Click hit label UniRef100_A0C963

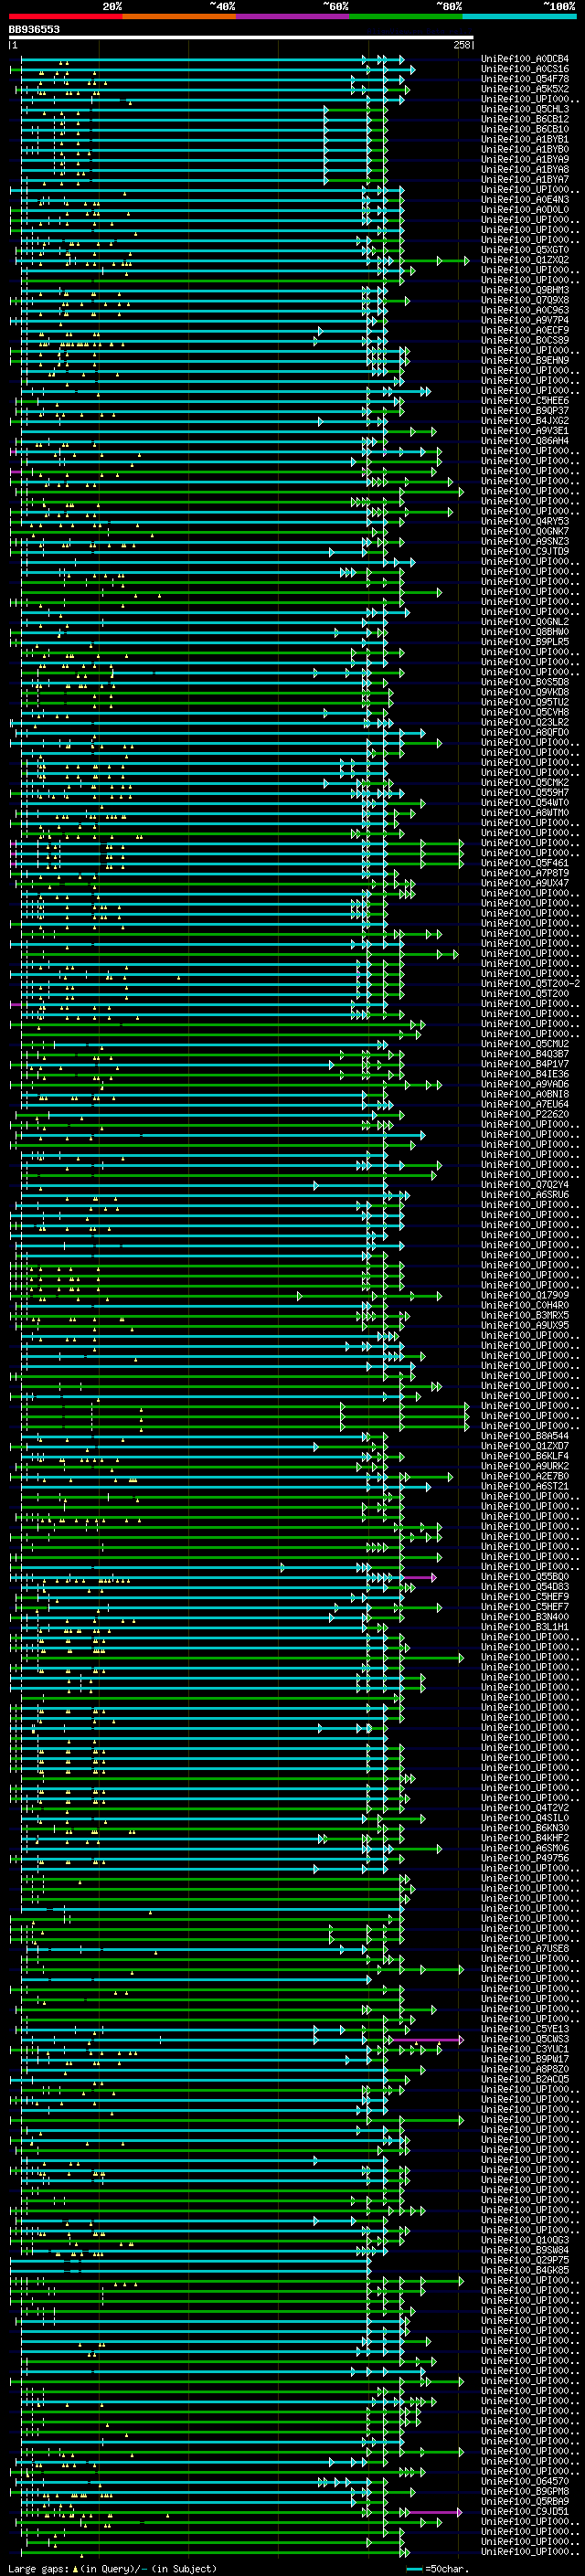[525, 310]
